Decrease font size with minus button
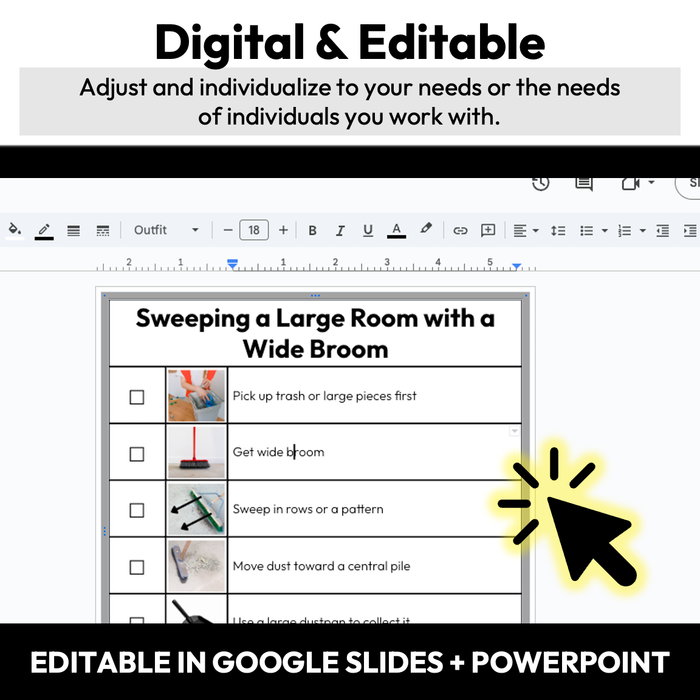The height and width of the screenshot is (700, 700). tap(228, 230)
